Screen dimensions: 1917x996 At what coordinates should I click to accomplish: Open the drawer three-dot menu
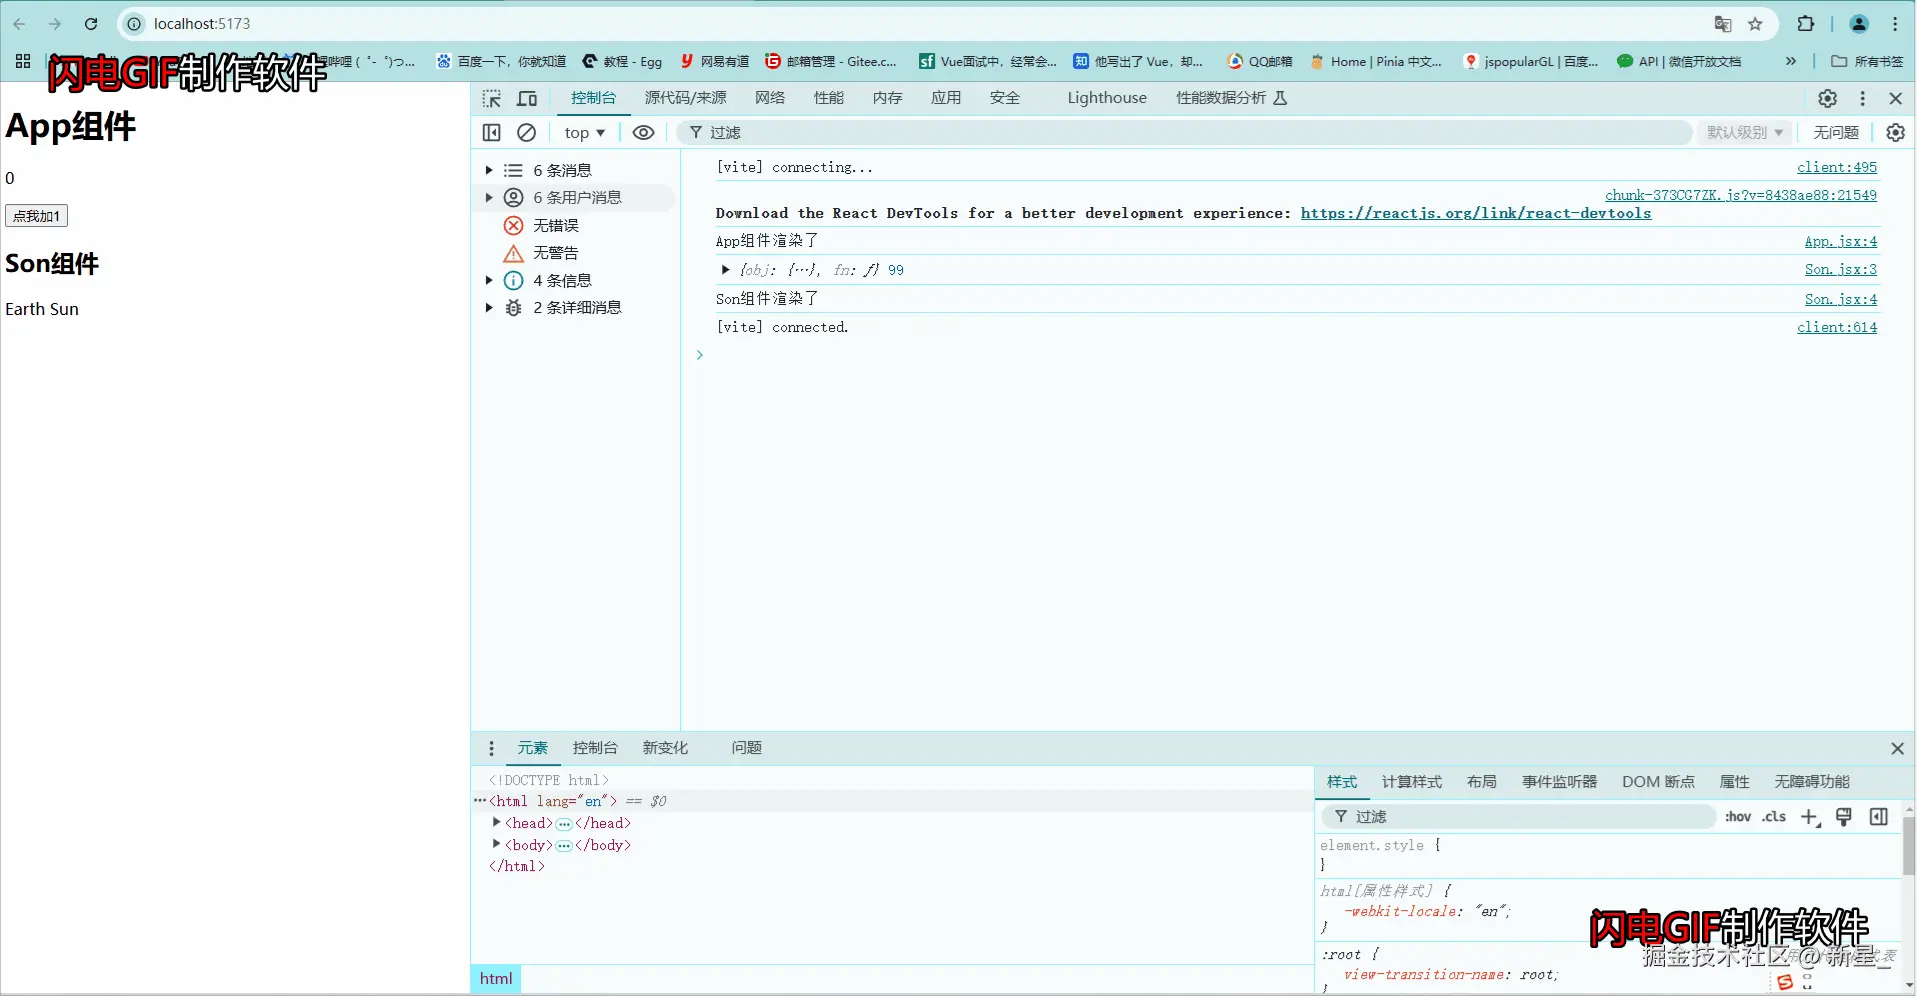click(491, 748)
